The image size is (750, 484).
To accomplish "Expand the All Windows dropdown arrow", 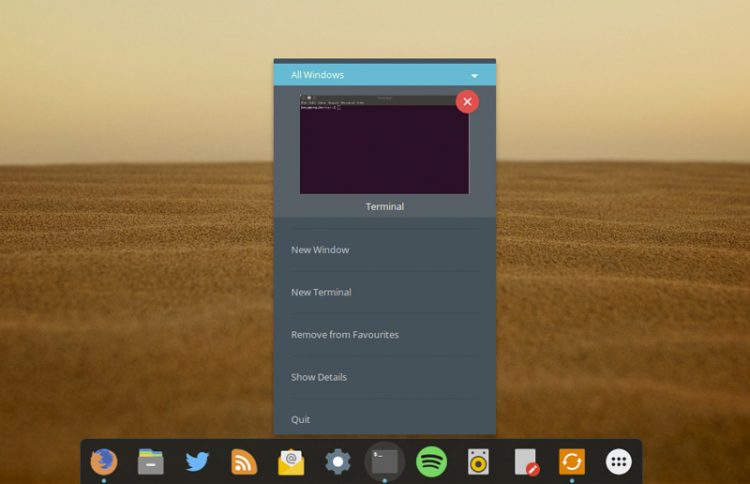I will point(474,76).
